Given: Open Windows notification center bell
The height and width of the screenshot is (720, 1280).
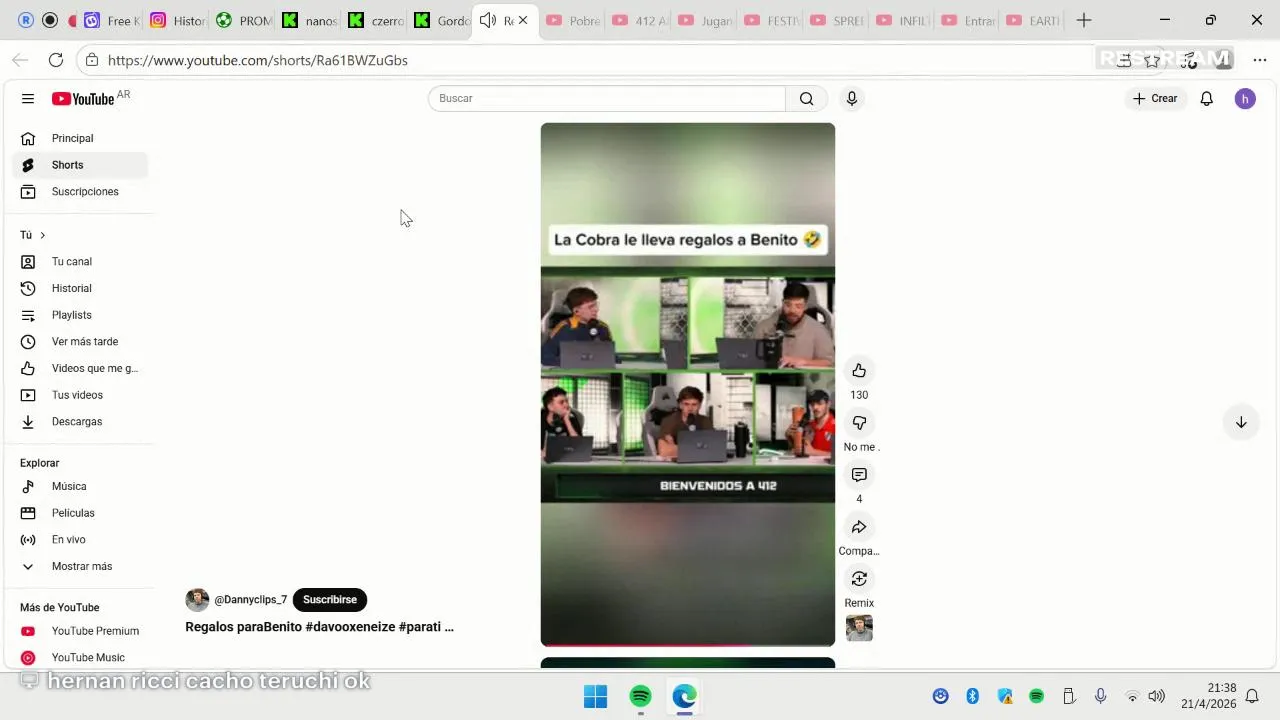Looking at the screenshot, I should (1252, 696).
